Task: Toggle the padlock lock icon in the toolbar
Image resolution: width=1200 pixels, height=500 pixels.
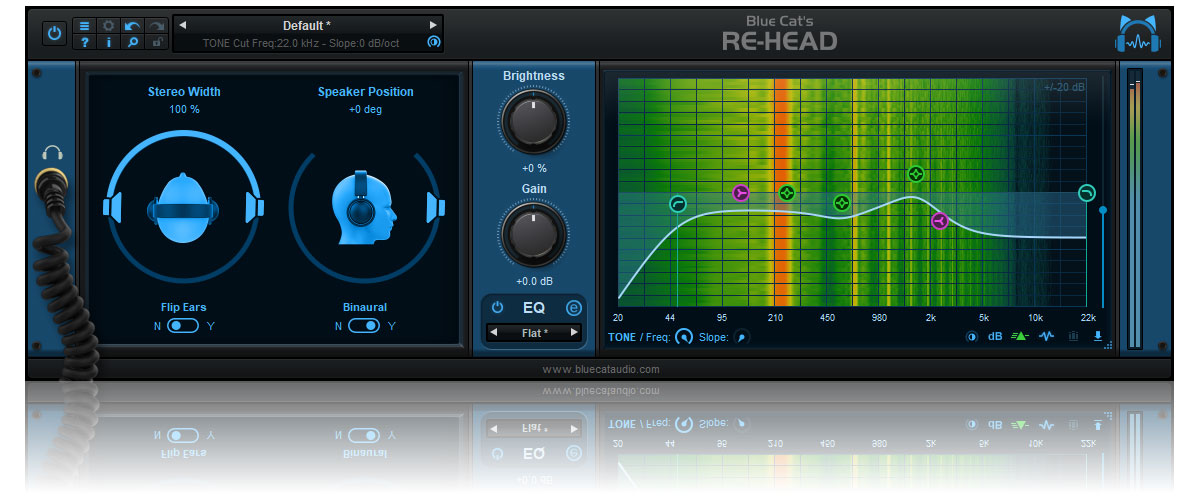Action: point(157,42)
